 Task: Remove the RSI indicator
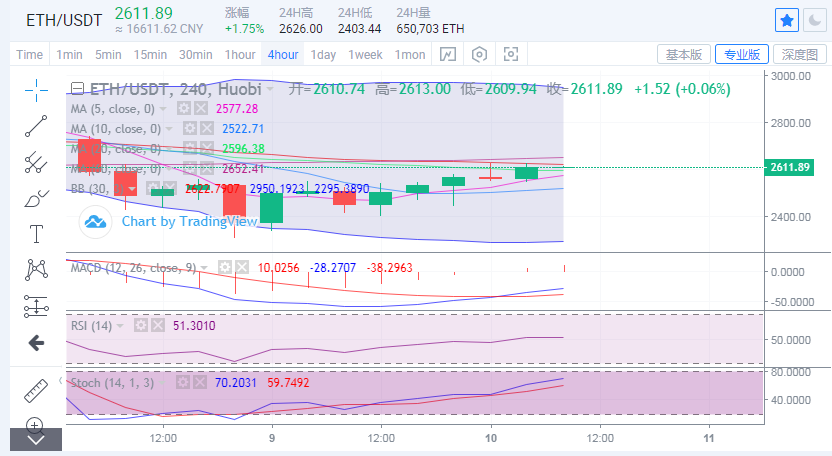tap(158, 325)
